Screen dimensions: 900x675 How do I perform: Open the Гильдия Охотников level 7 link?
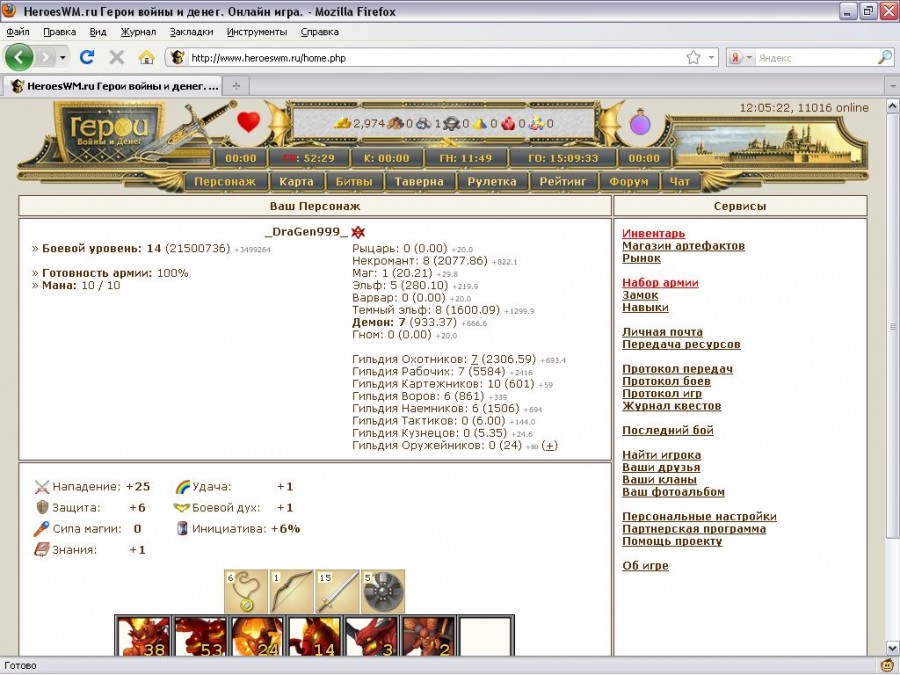474,359
